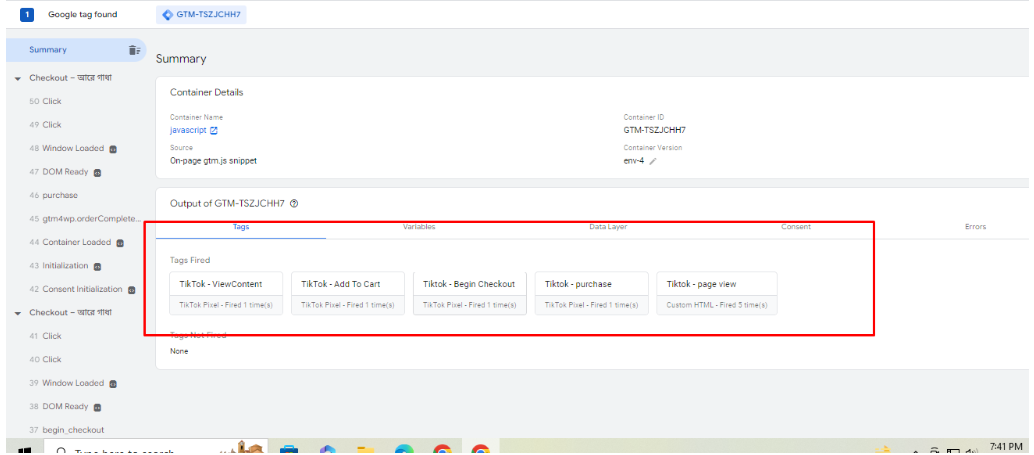Select event 48 Window Loaded
The image size is (1034, 455).
(68, 149)
